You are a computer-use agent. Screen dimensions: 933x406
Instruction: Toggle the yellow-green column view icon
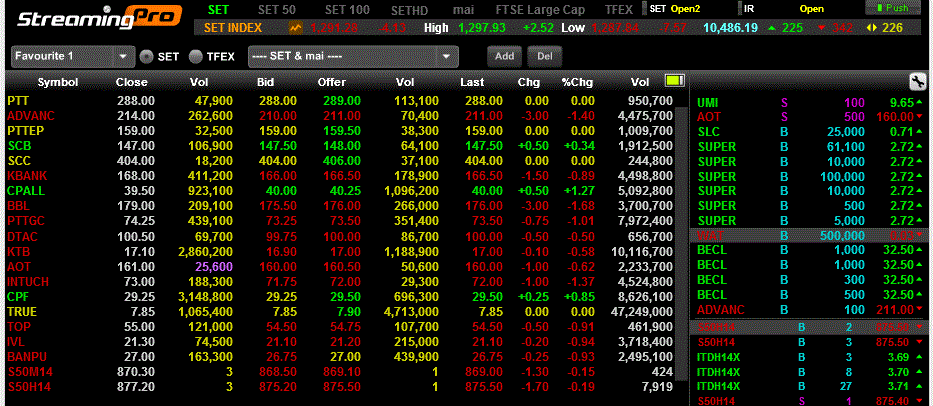tap(675, 81)
